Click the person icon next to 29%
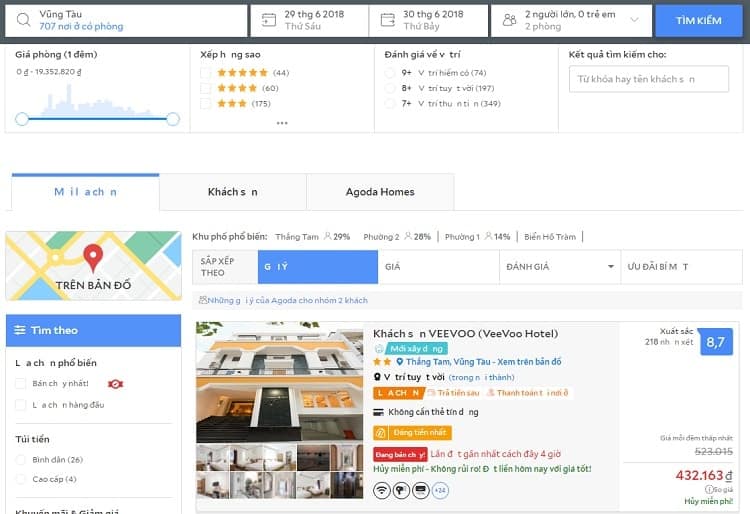Viewport: 750px width, 514px height. click(328, 236)
